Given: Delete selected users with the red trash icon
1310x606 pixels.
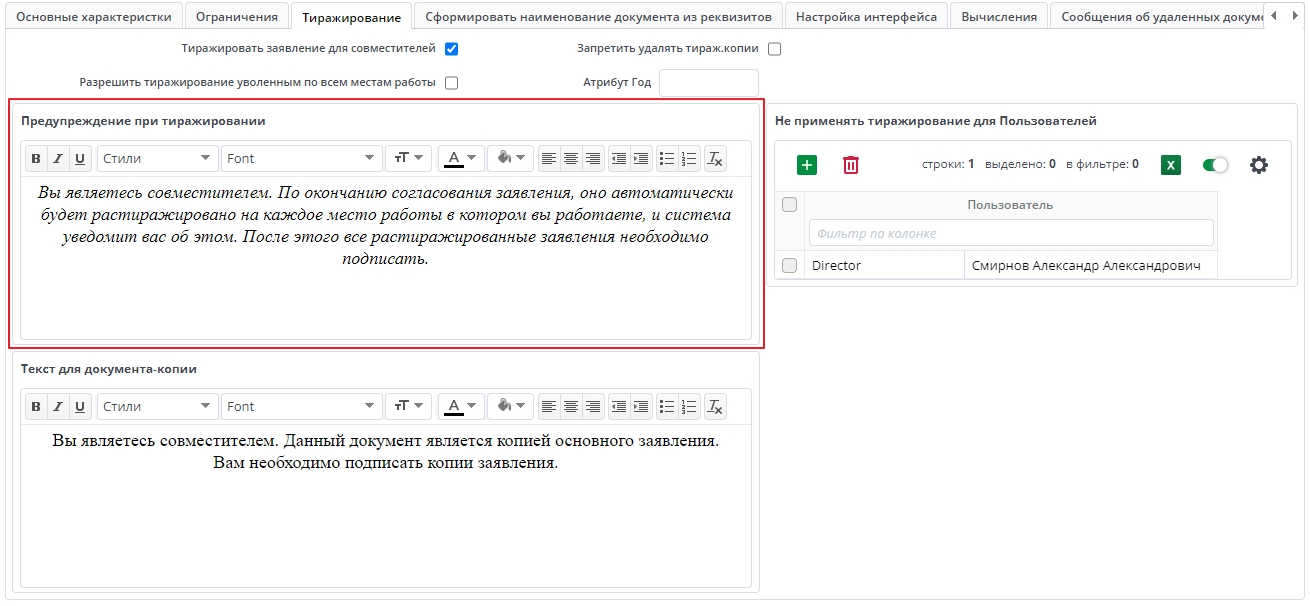Looking at the screenshot, I should 850,164.
